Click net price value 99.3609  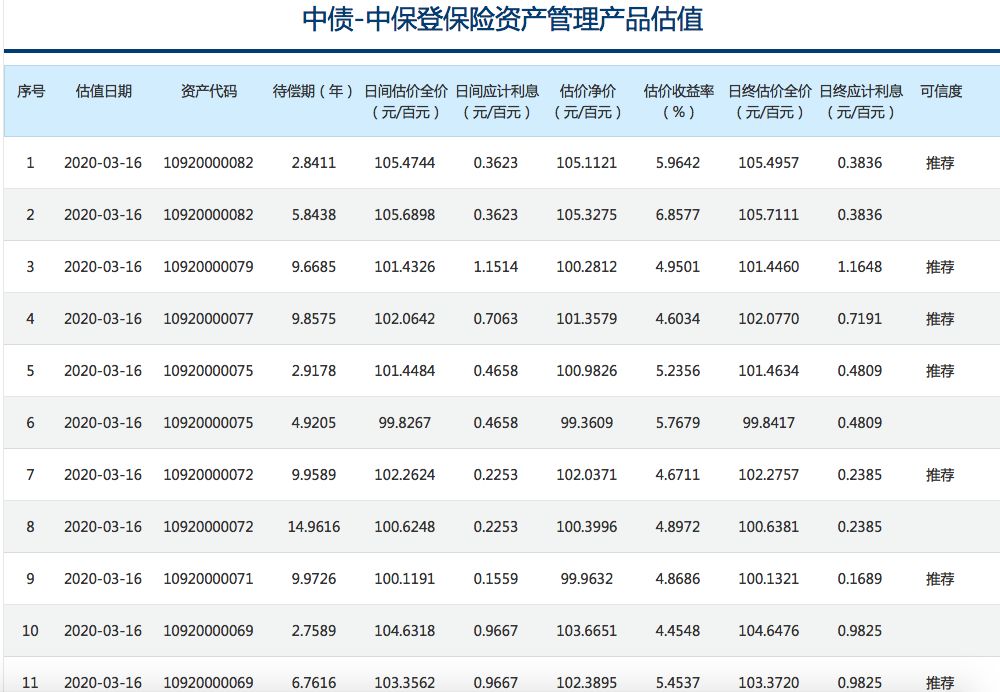(587, 423)
